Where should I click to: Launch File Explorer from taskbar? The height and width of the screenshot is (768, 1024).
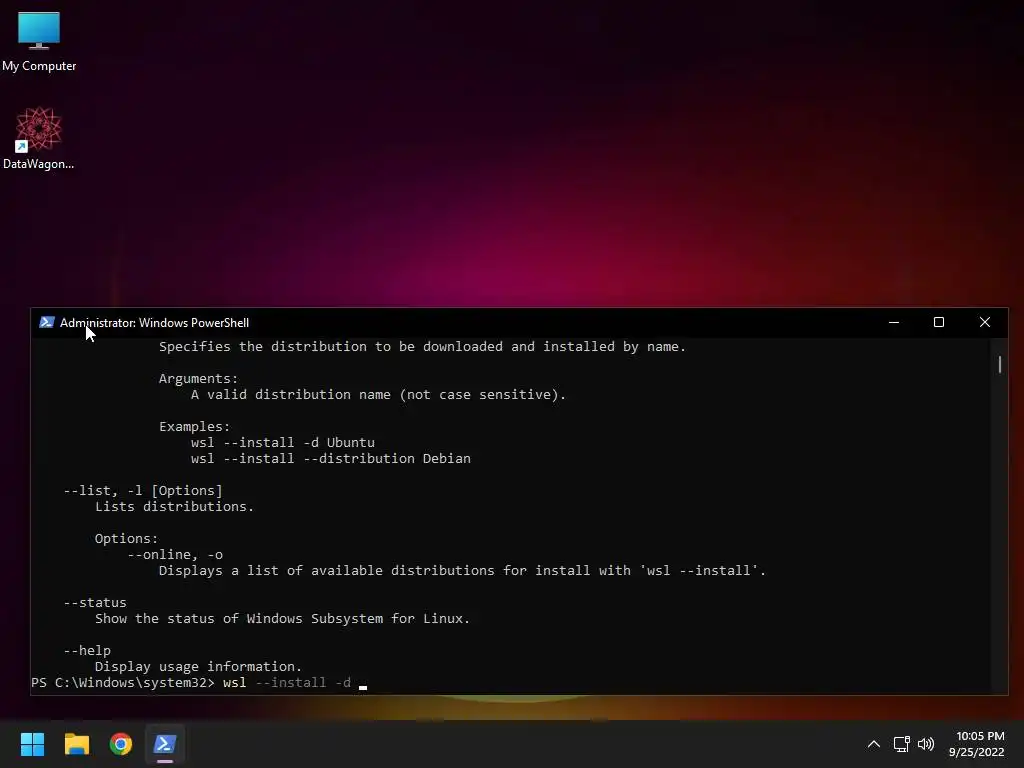click(x=76, y=744)
